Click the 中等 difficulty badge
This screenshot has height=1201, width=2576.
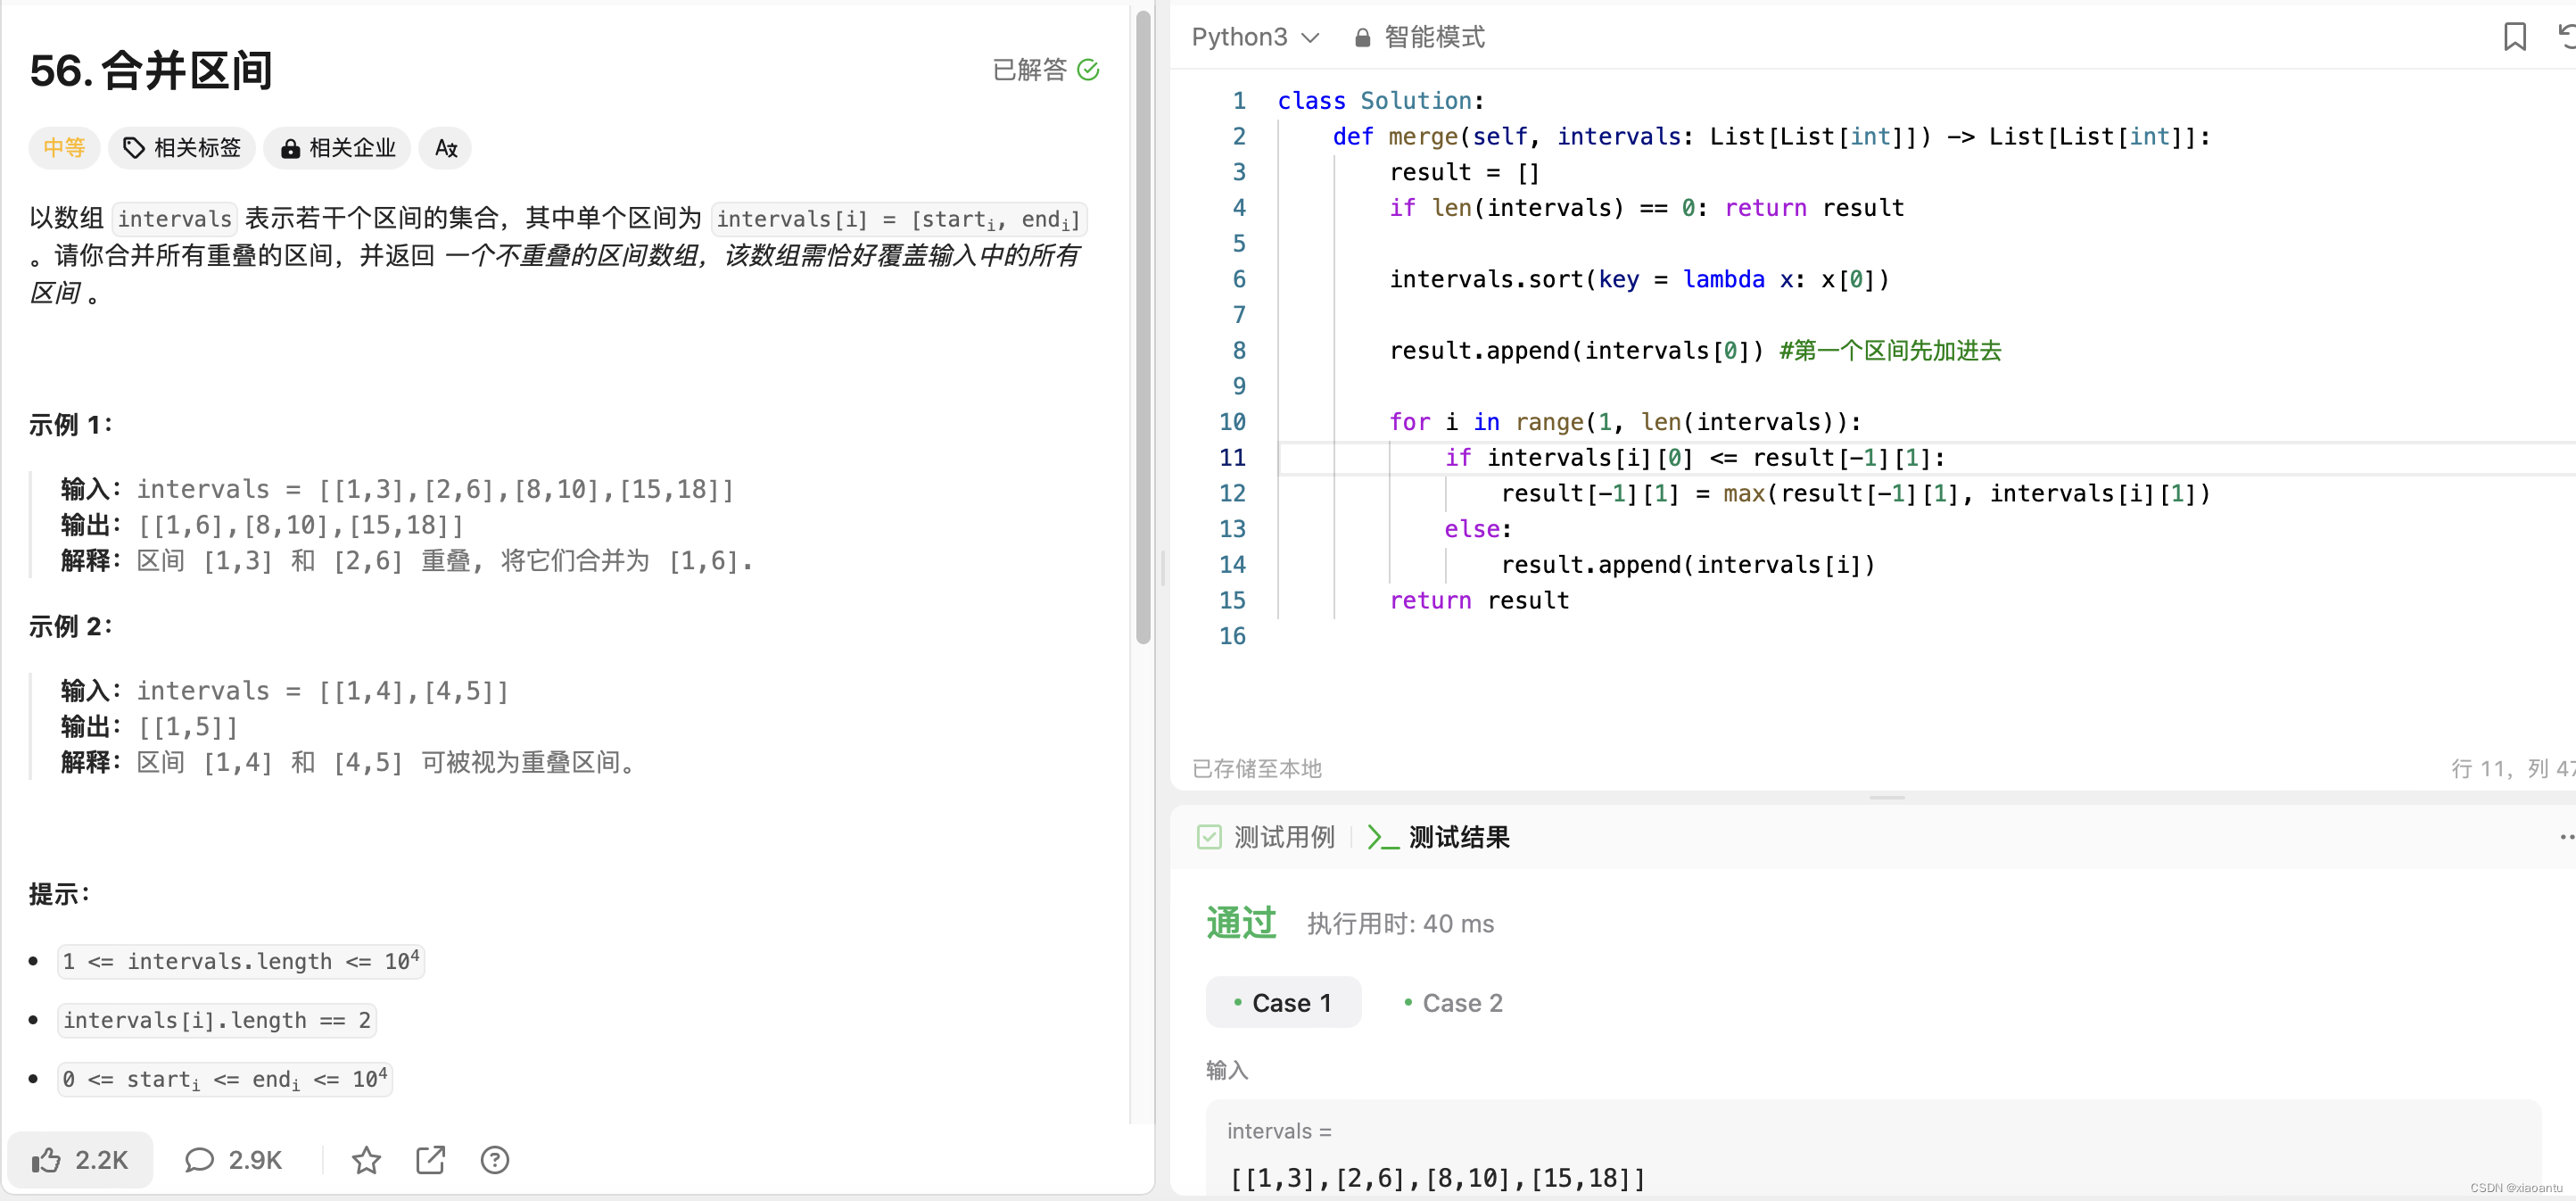click(64, 148)
